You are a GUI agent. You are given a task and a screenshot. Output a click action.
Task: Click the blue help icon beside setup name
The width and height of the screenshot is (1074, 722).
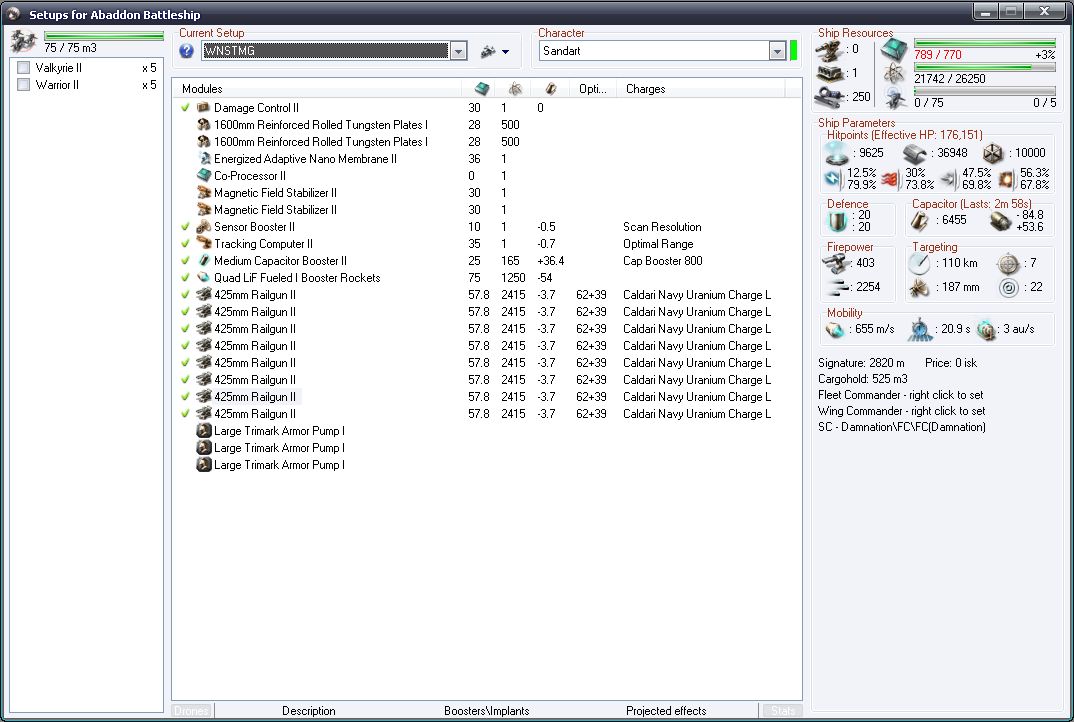186,52
